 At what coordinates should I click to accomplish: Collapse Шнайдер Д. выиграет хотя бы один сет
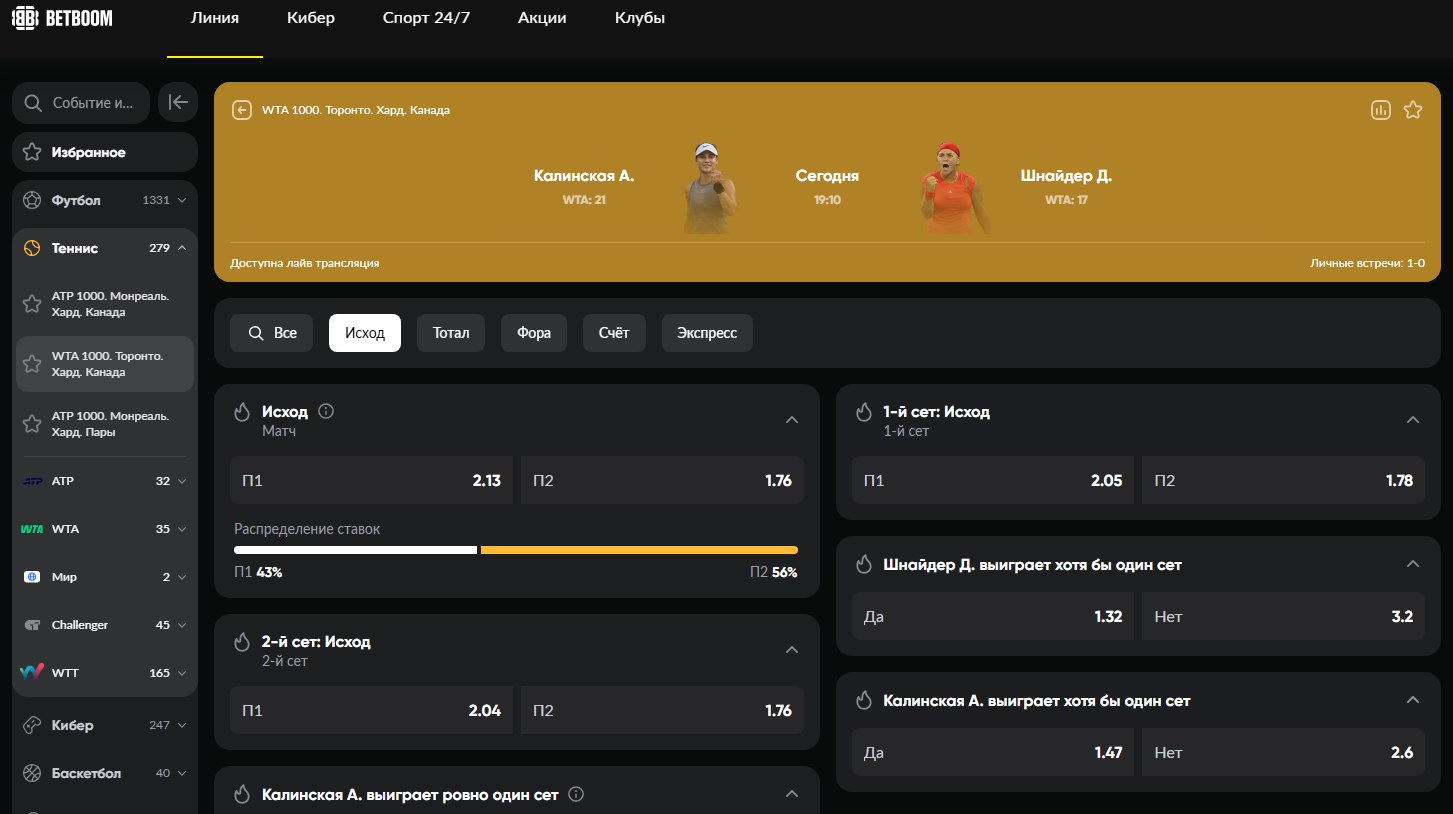pyautogui.click(x=1413, y=564)
